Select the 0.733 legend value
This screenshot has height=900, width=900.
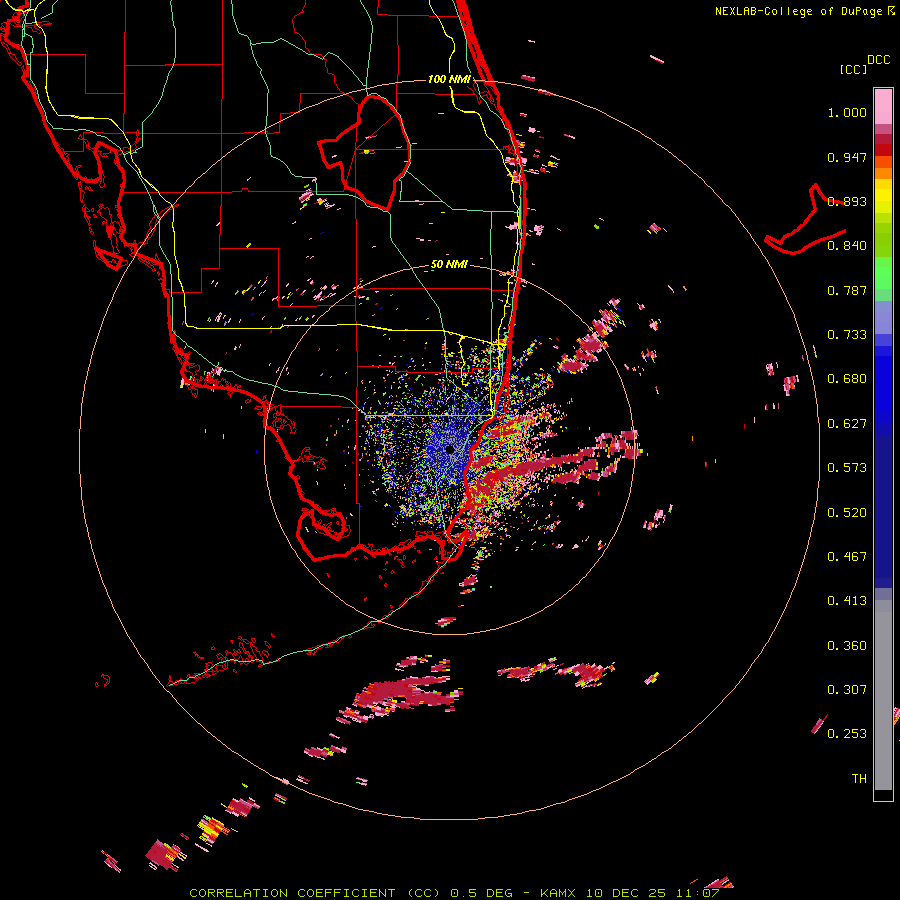point(847,335)
